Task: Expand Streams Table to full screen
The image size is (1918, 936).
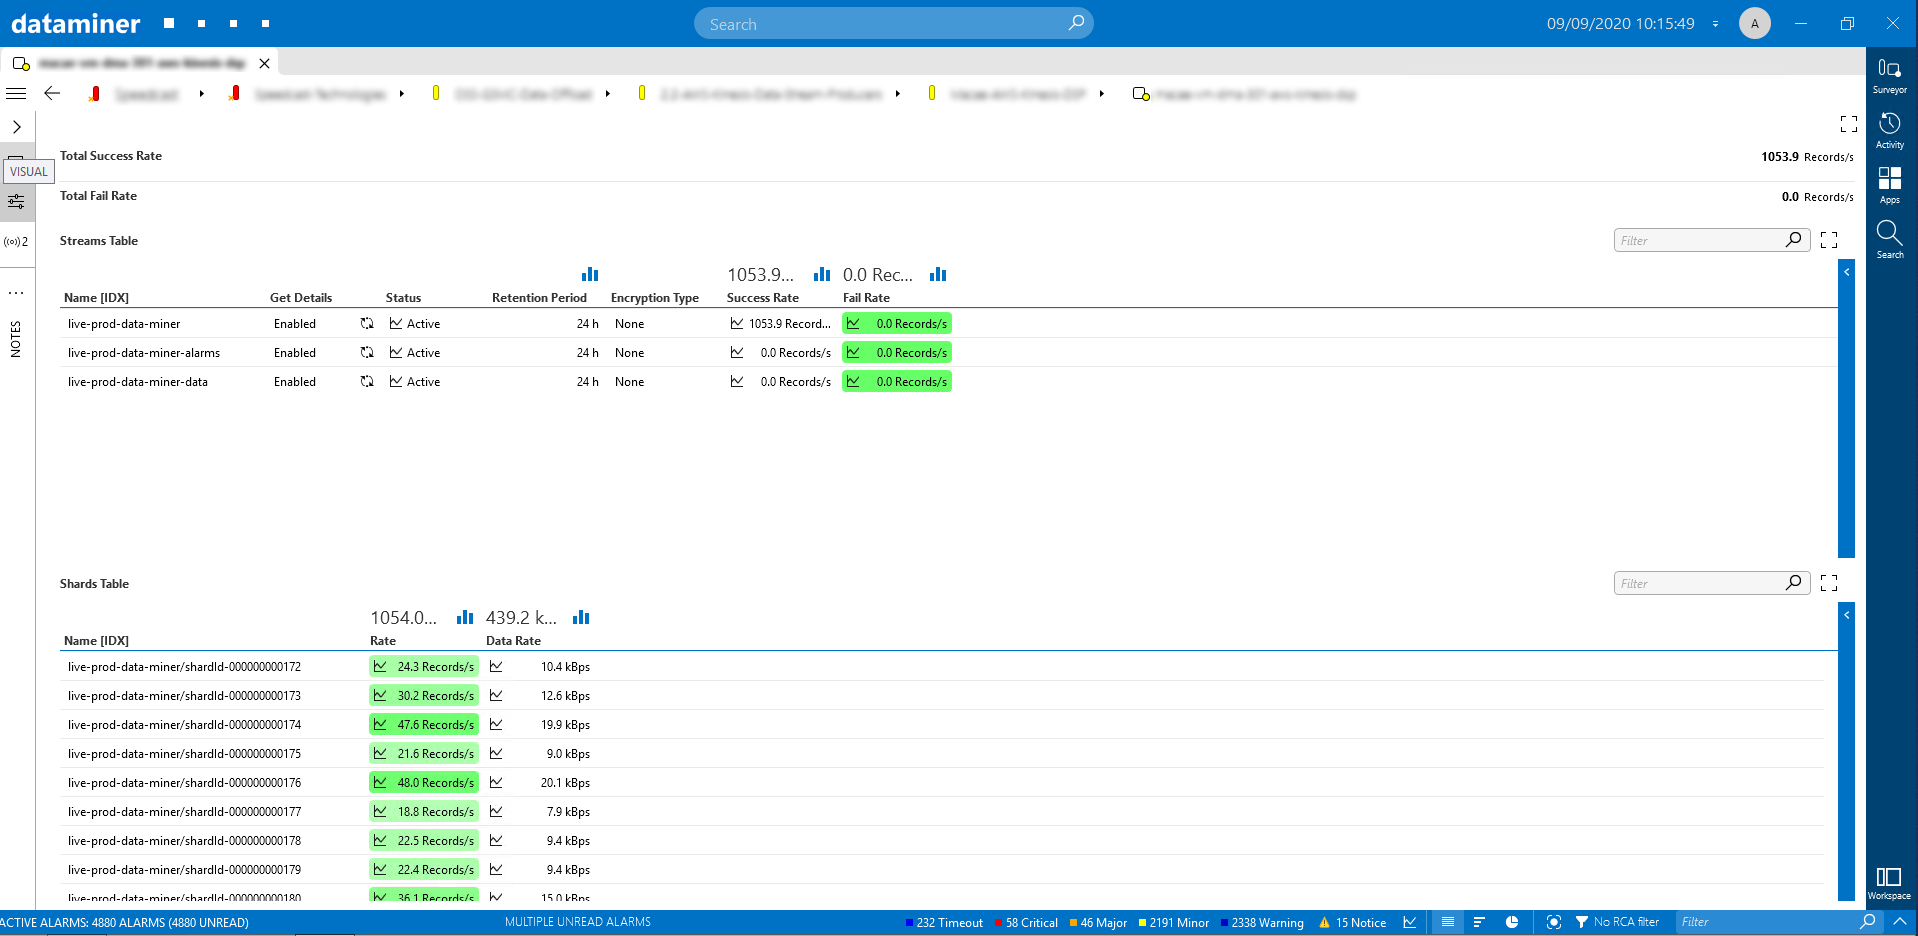Action: point(1829,240)
